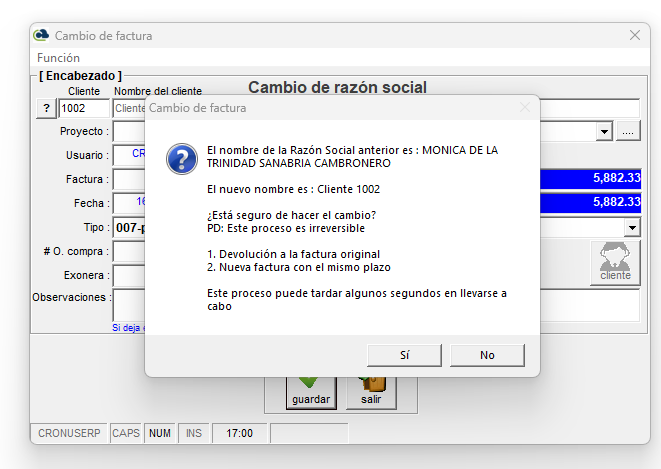Click the cliente person icon button
The image size is (661, 469).
614,262
